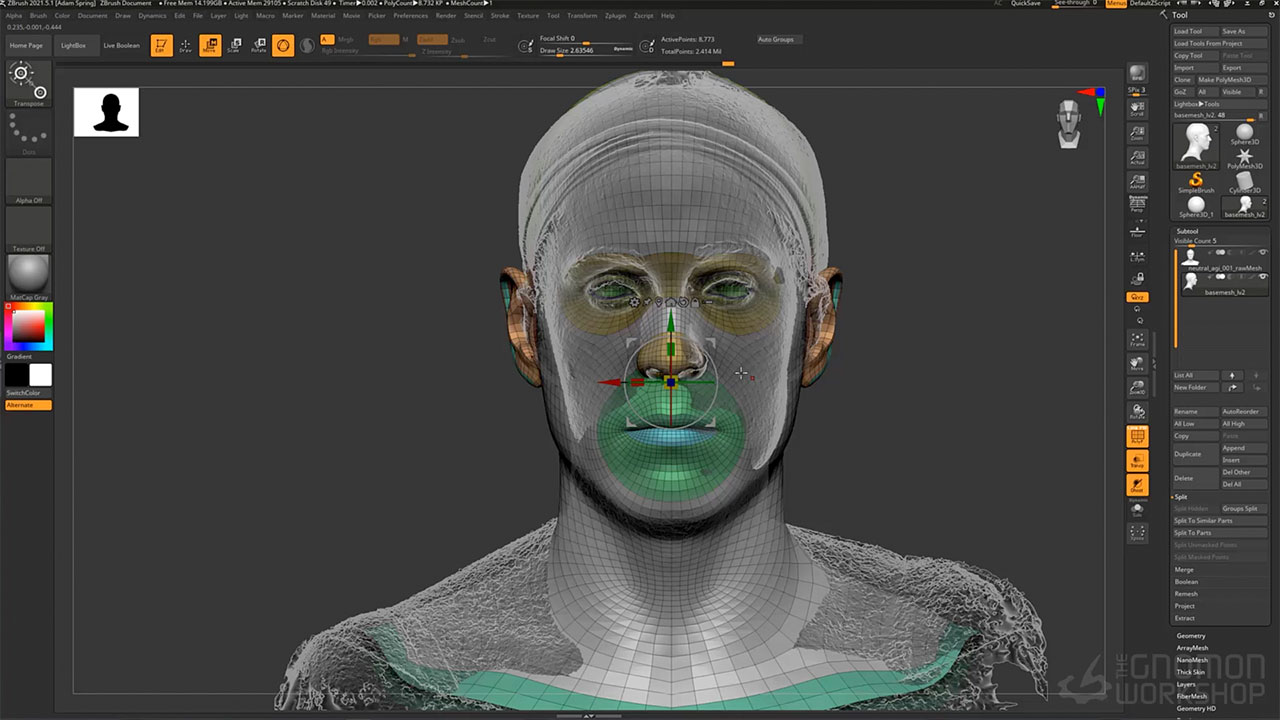Screen dimensions: 1280x720
Task: Toggle visibility eye of neutral_agi_001_rawMesh subtool
Action: pos(1262,252)
